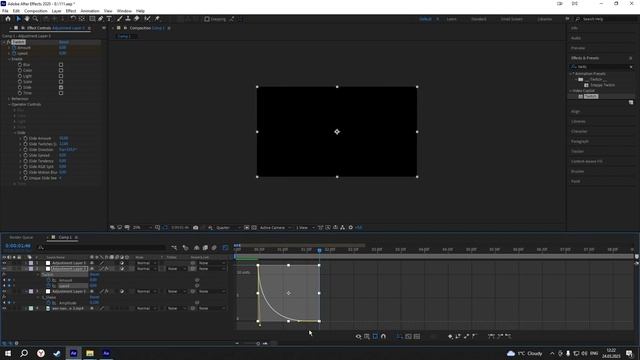Image resolution: width=640 pixels, height=360 pixels.
Task: Open the Effect menu
Action: click(71, 11)
